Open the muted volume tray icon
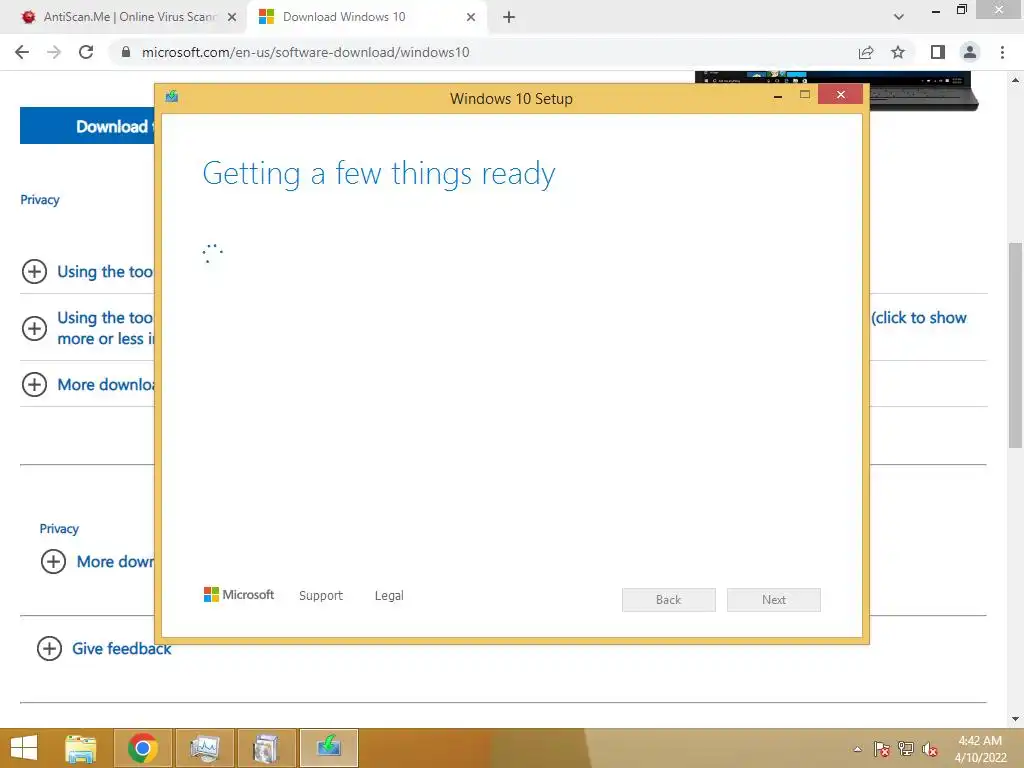Image resolution: width=1024 pixels, height=768 pixels. coord(930,749)
